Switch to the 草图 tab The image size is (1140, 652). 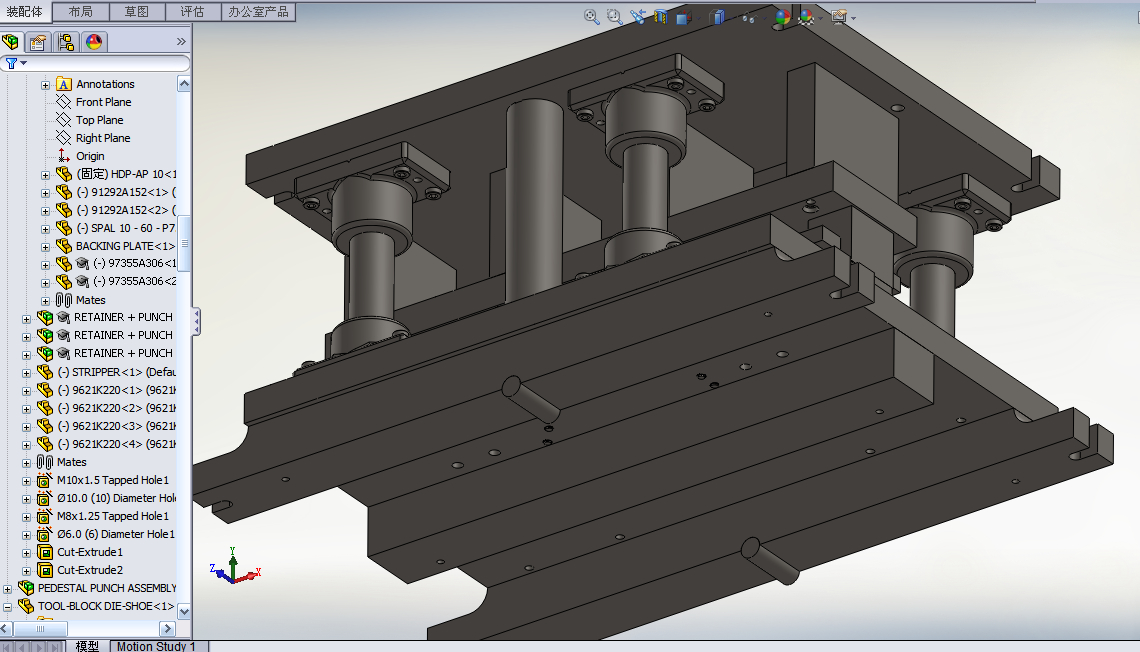point(137,12)
